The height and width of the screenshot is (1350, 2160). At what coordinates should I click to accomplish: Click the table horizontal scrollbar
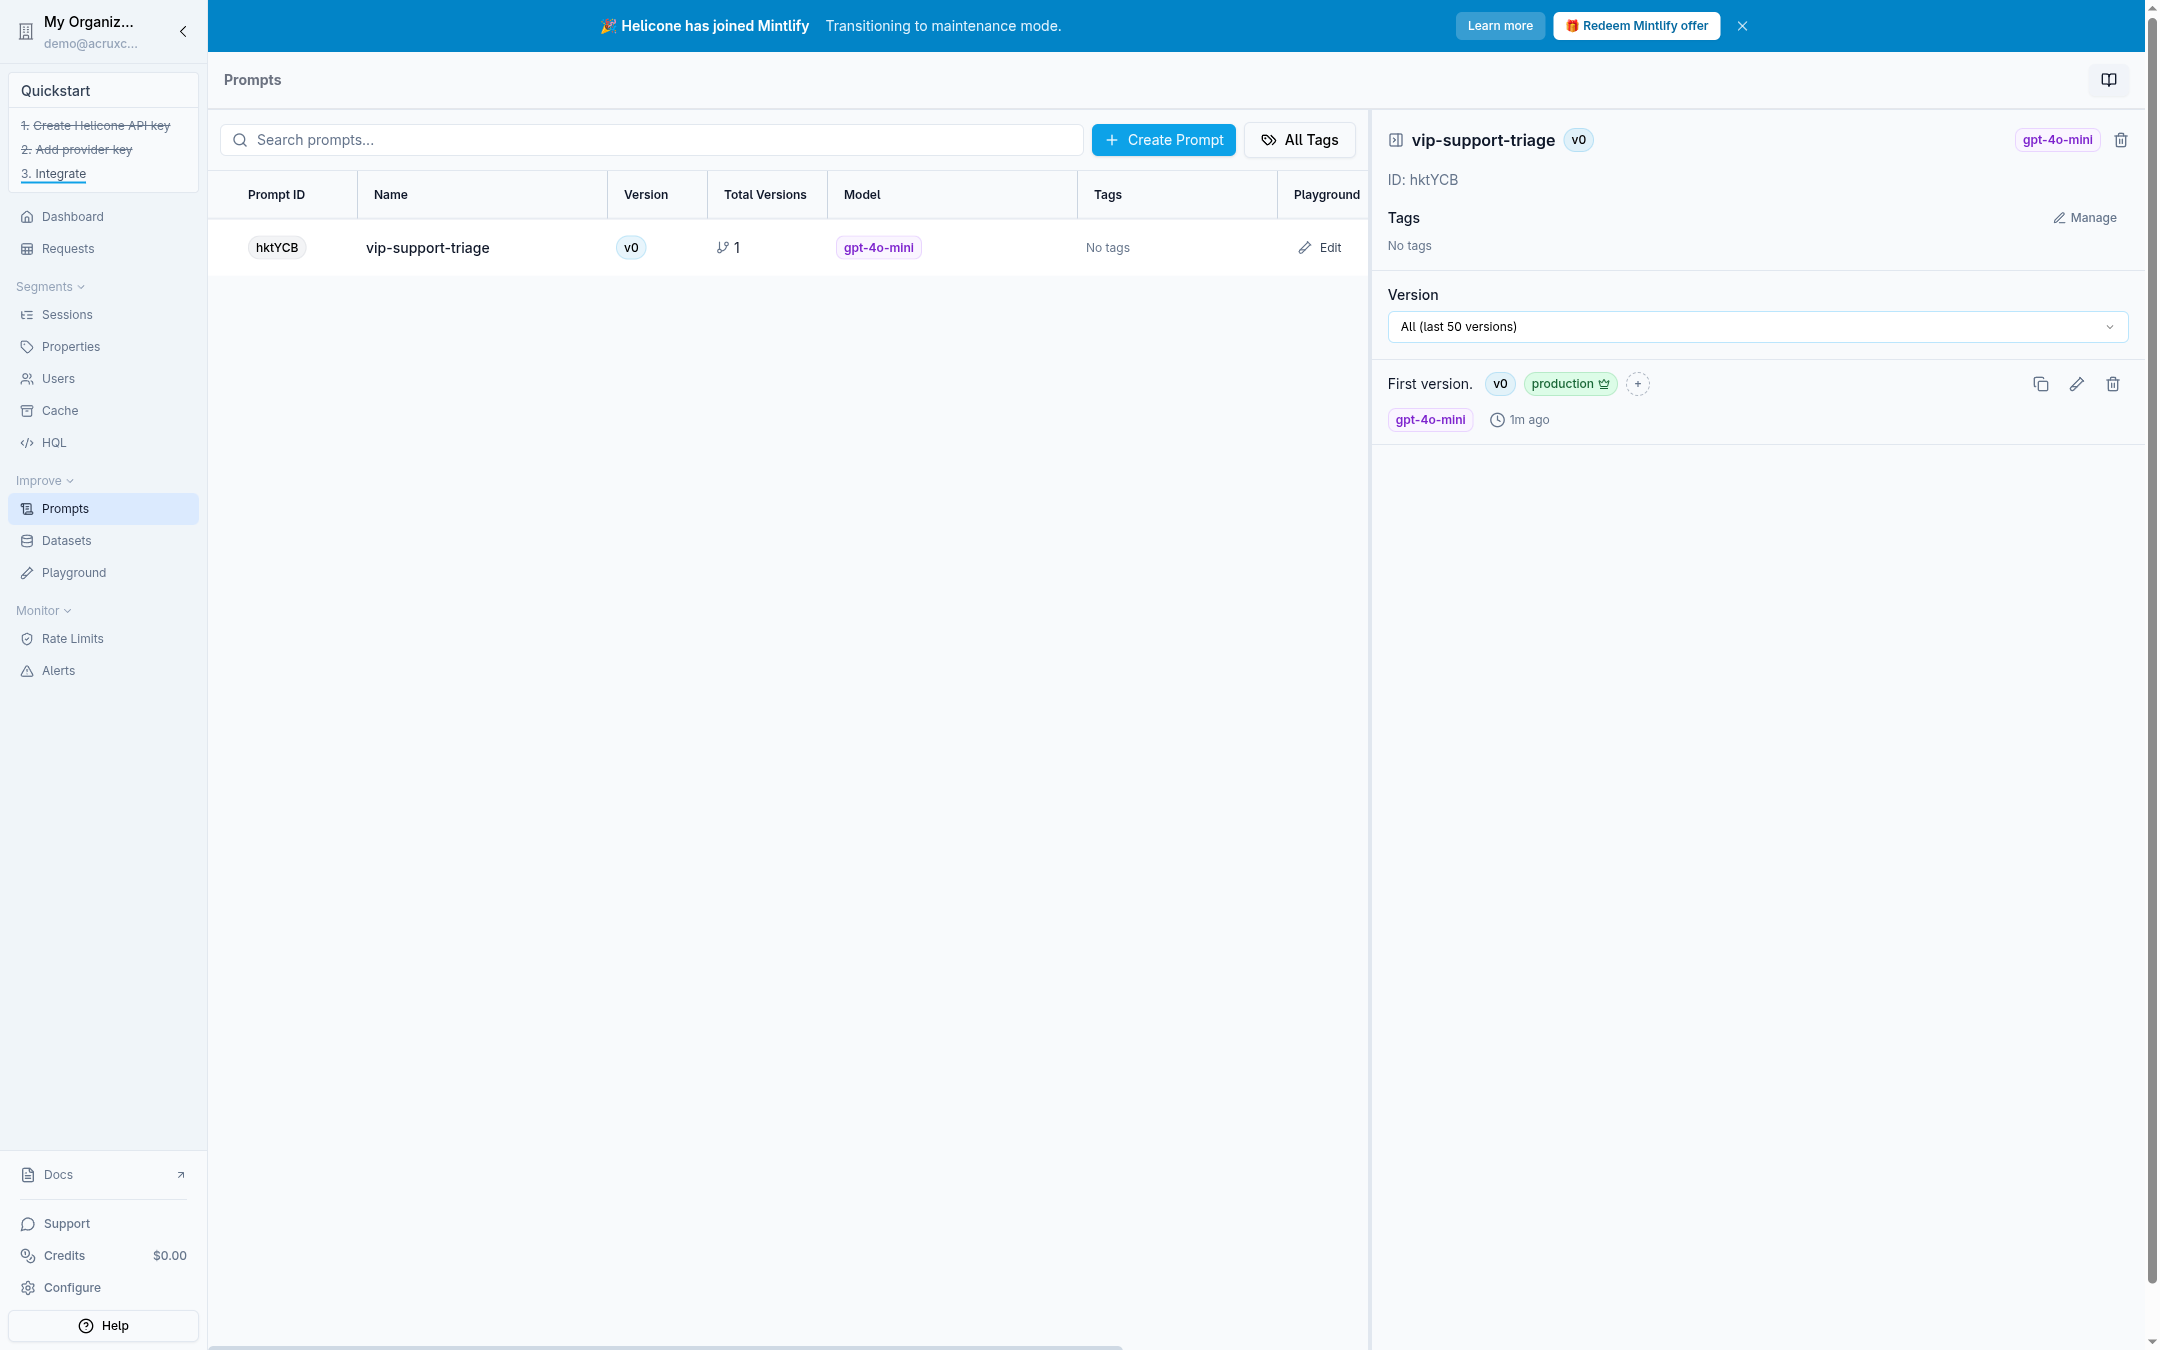(665, 1347)
